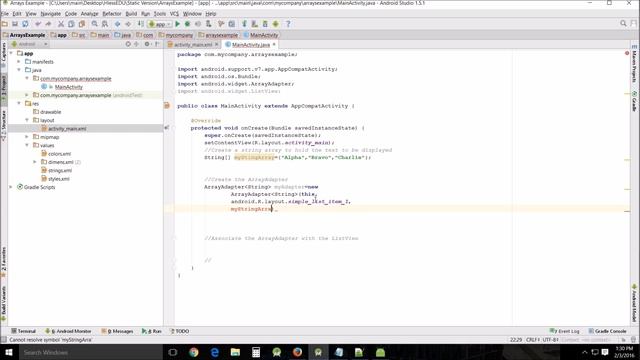This screenshot has width=640, height=360.
Task: Select MainActivity in the project tree
Action: [69, 87]
